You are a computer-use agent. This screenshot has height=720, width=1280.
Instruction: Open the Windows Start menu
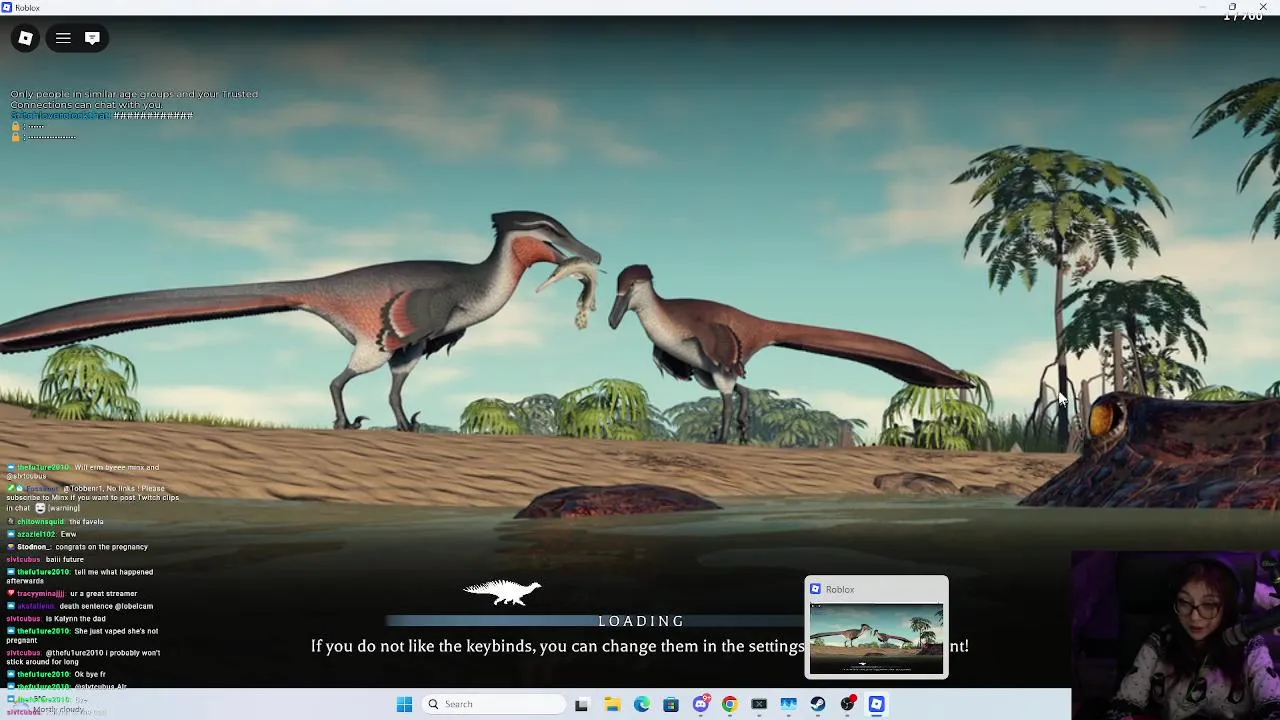click(x=404, y=704)
